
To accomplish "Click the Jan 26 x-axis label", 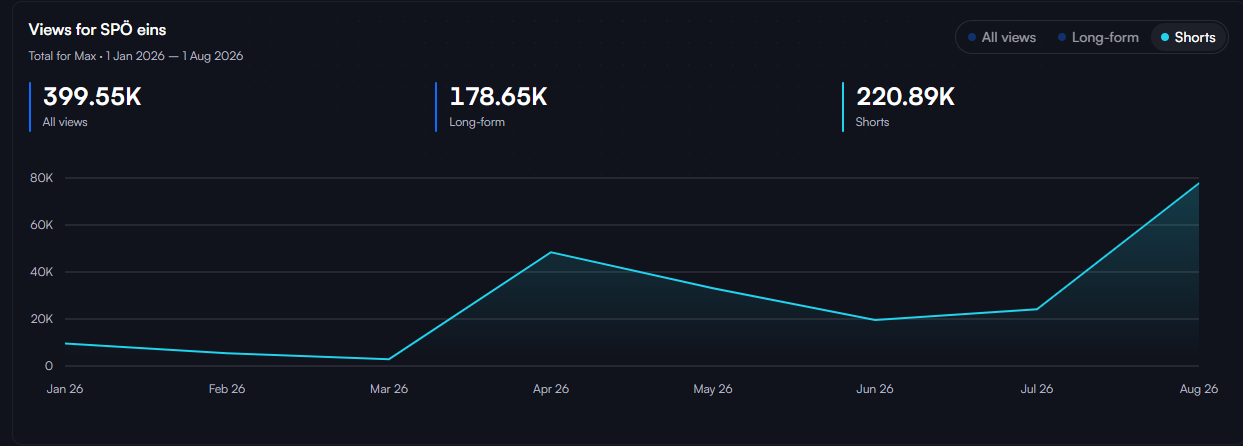I will (x=63, y=389).
